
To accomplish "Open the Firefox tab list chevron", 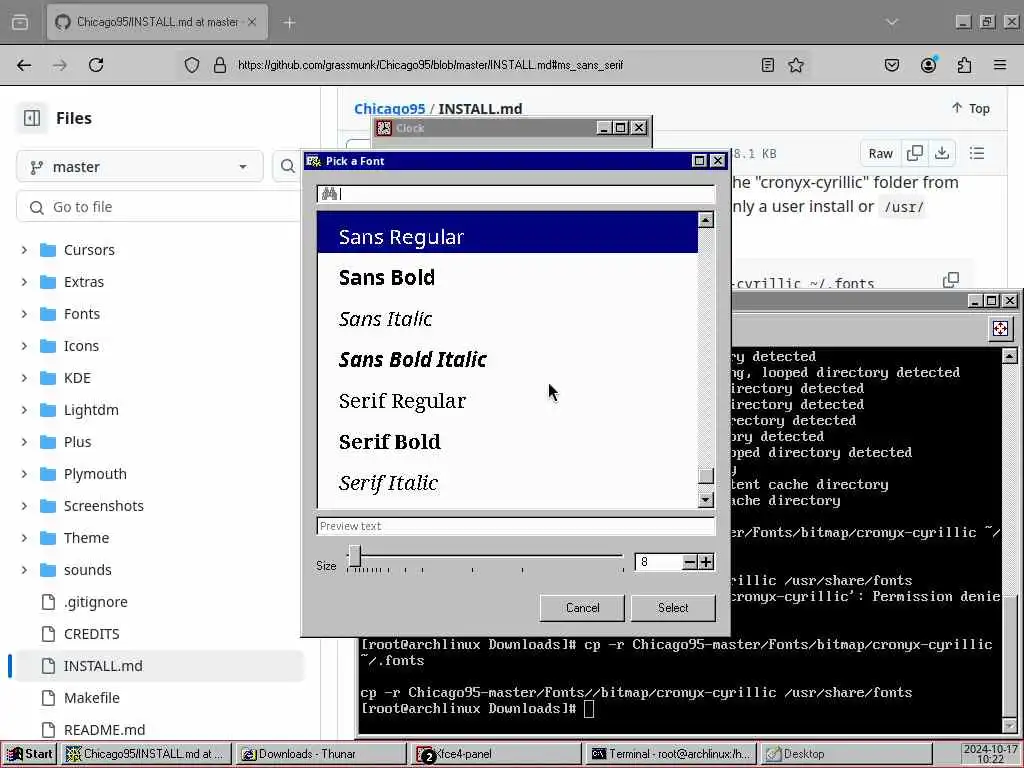I will (x=891, y=22).
